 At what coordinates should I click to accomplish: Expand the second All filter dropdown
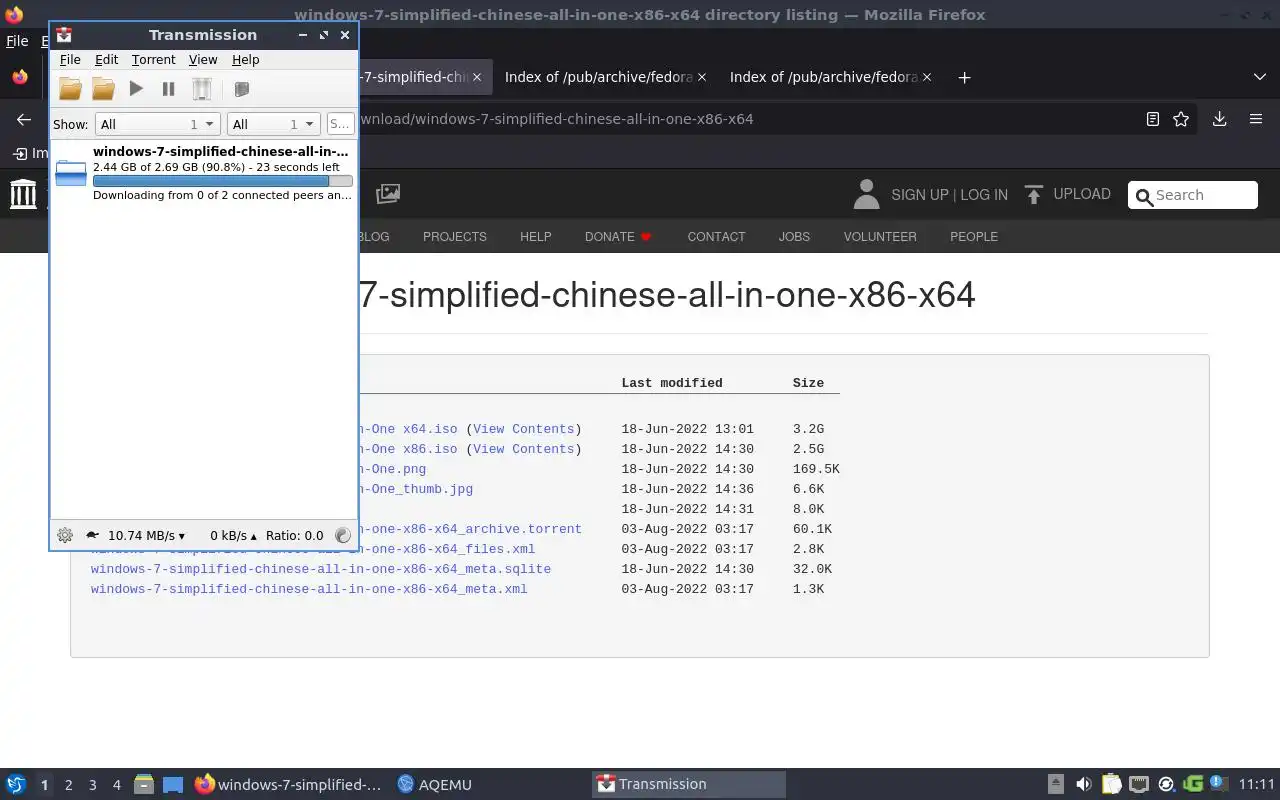273,124
